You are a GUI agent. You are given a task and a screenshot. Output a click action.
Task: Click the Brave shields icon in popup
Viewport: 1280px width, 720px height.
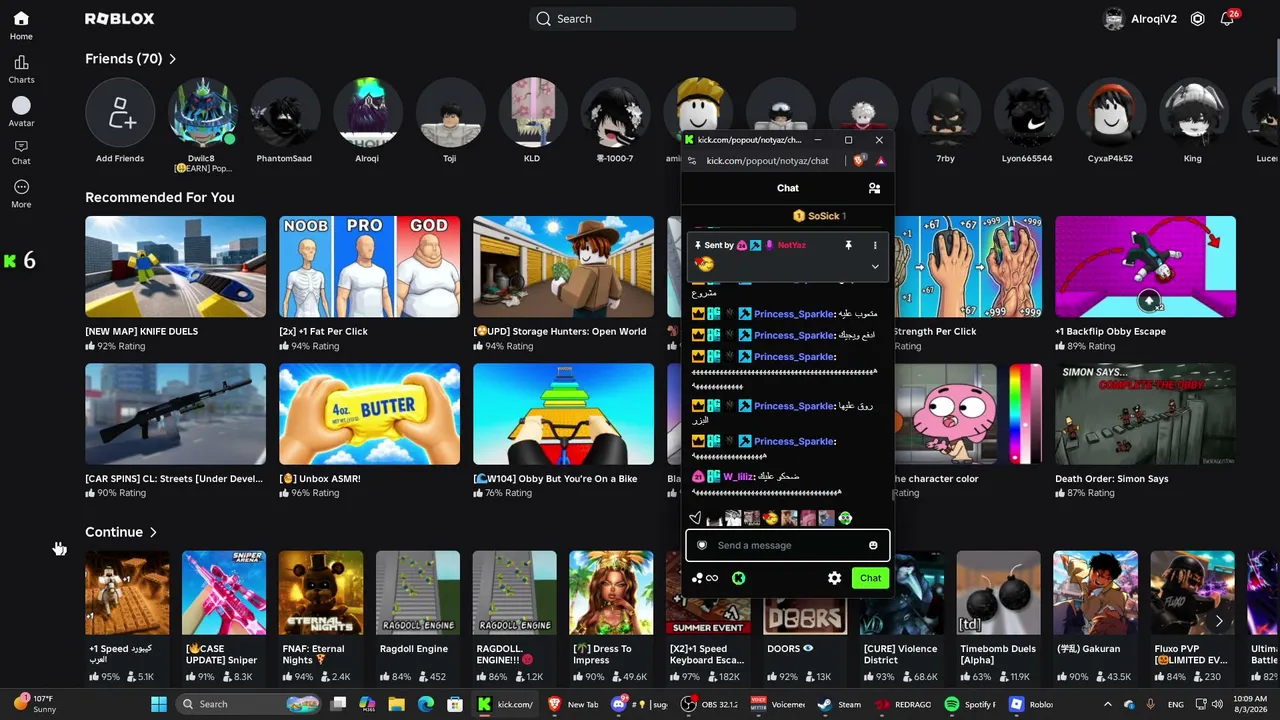point(859,161)
